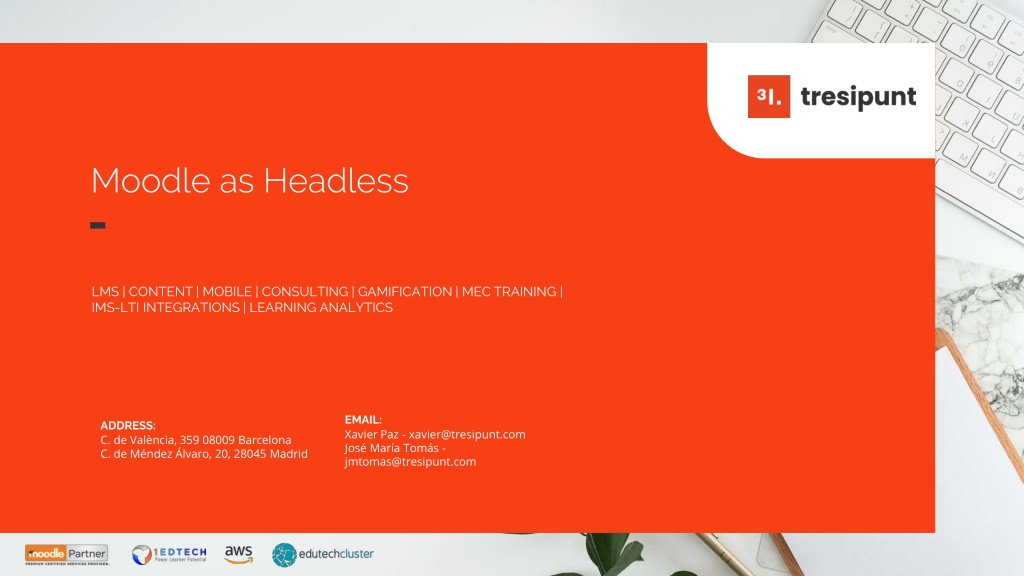
Task: Click the Barcelona address line
Action: point(196,440)
